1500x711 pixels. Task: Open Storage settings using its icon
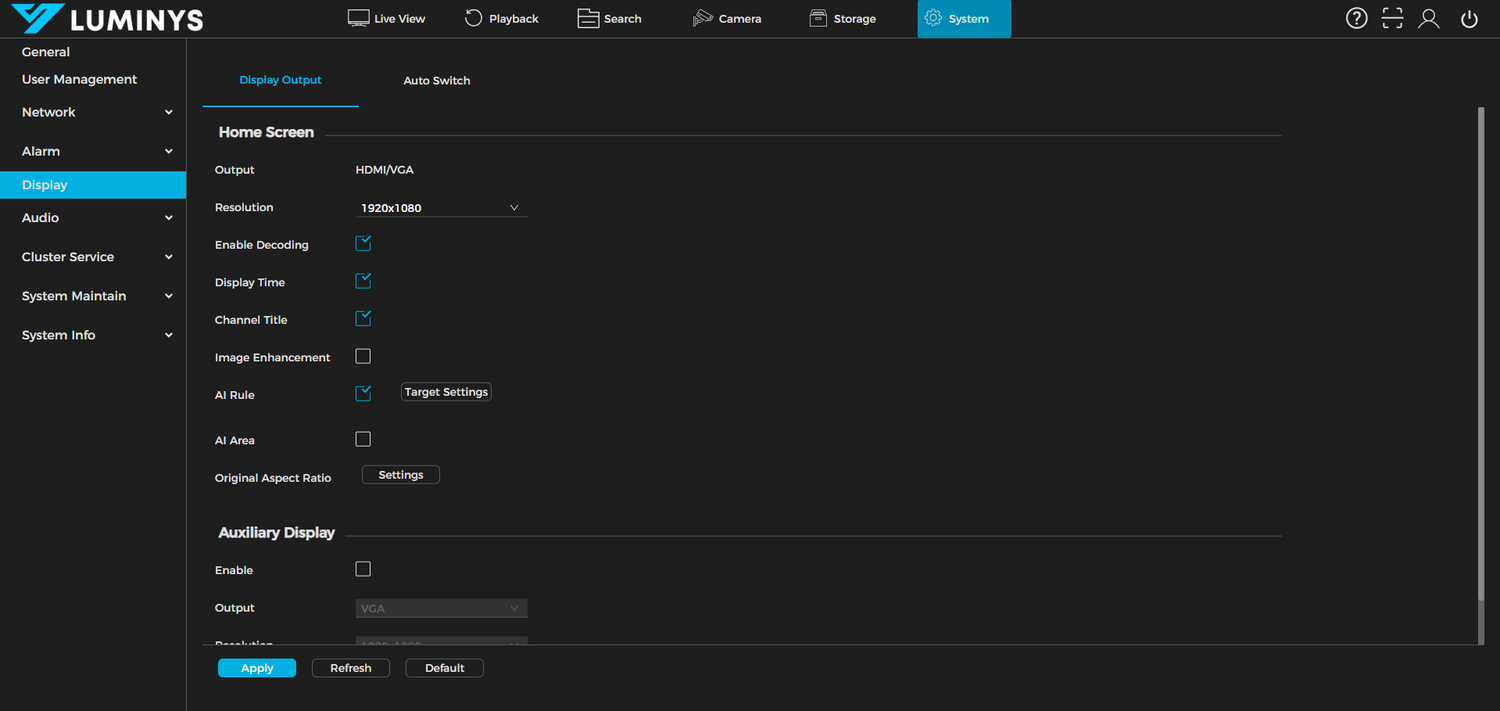pos(843,18)
